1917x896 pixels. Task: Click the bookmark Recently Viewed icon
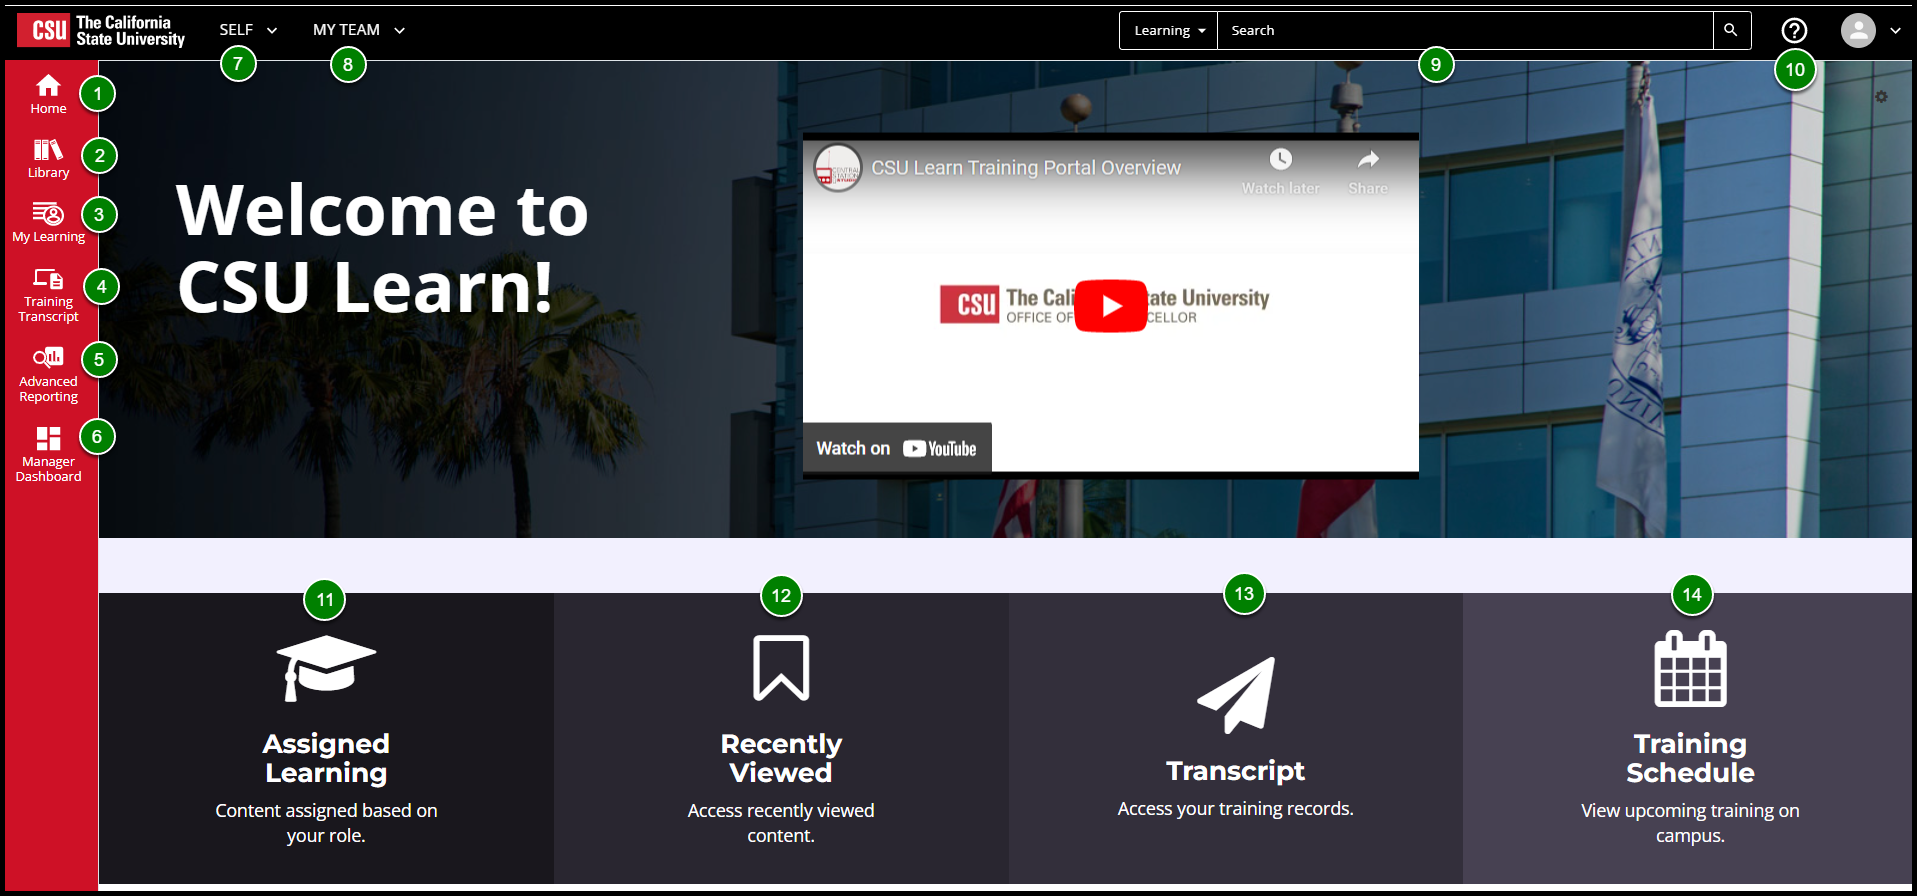(781, 667)
